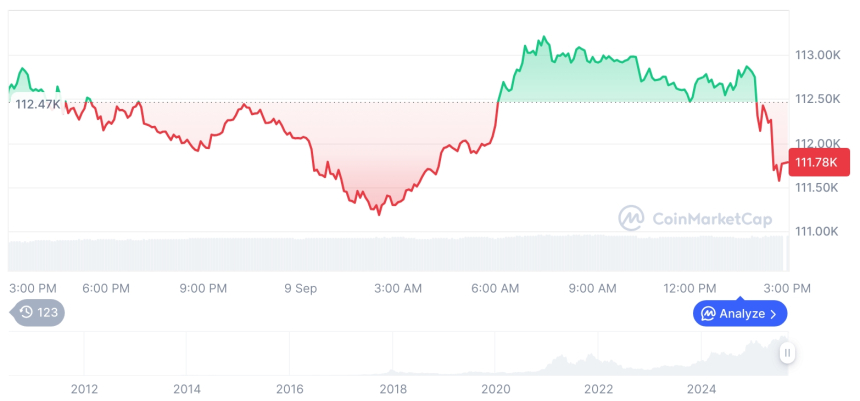Click the CoinMarketCap watermark logo icon

[x=631, y=217]
